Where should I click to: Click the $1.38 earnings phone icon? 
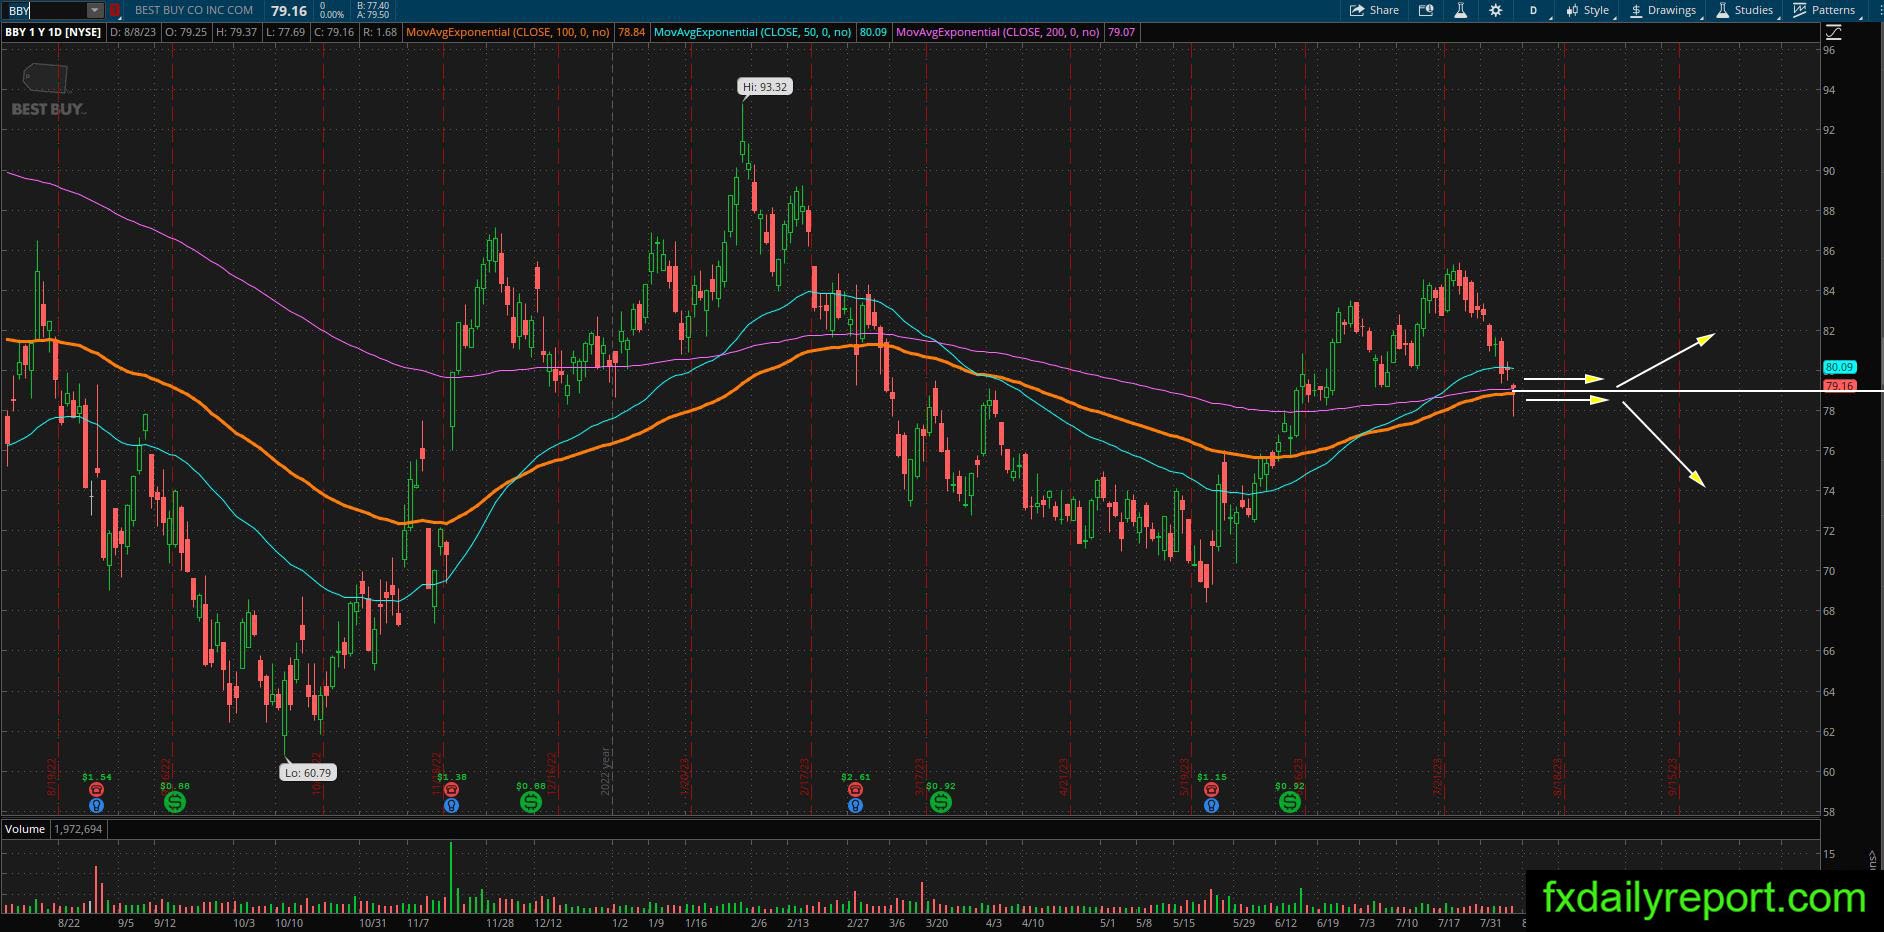pos(451,790)
